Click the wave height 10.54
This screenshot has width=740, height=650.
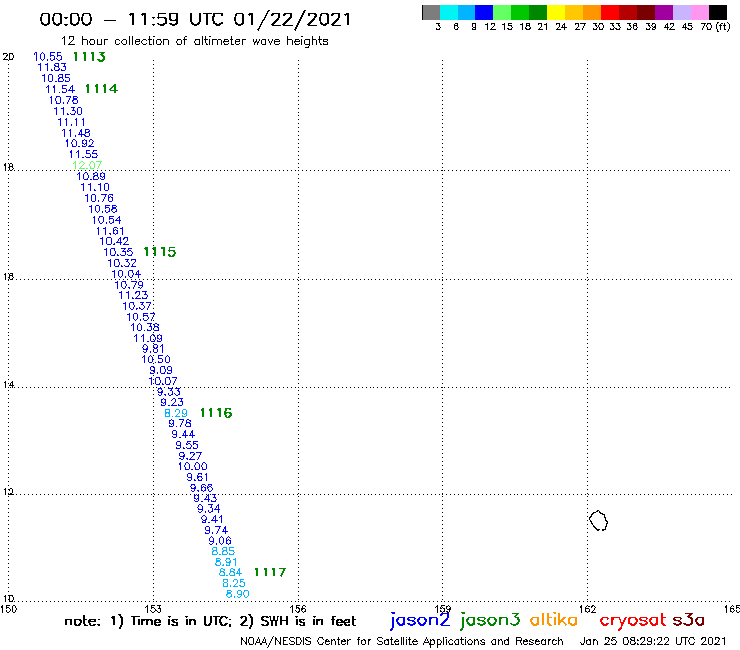pos(107,220)
